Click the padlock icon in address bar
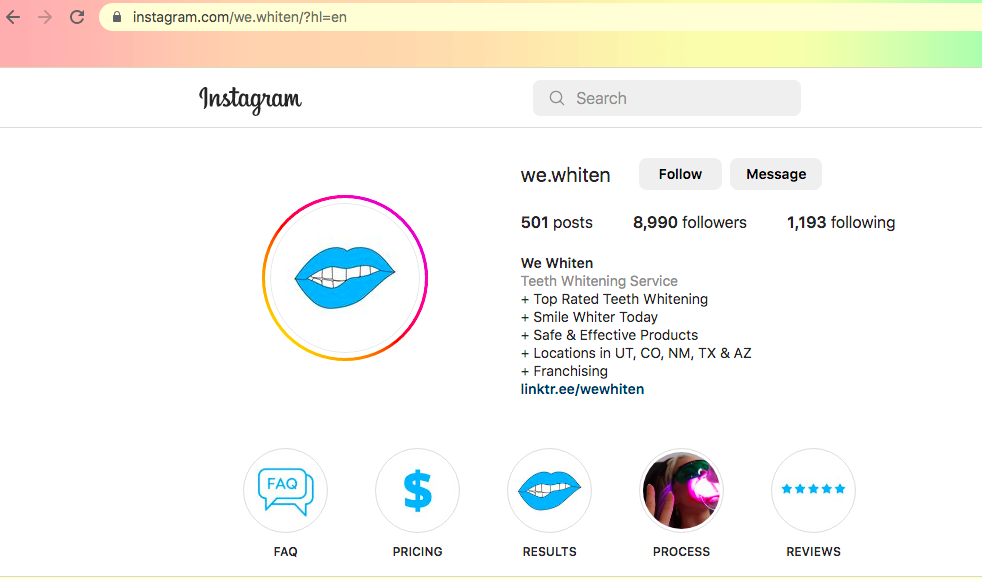Viewport: 982px width, 579px height. tap(117, 17)
